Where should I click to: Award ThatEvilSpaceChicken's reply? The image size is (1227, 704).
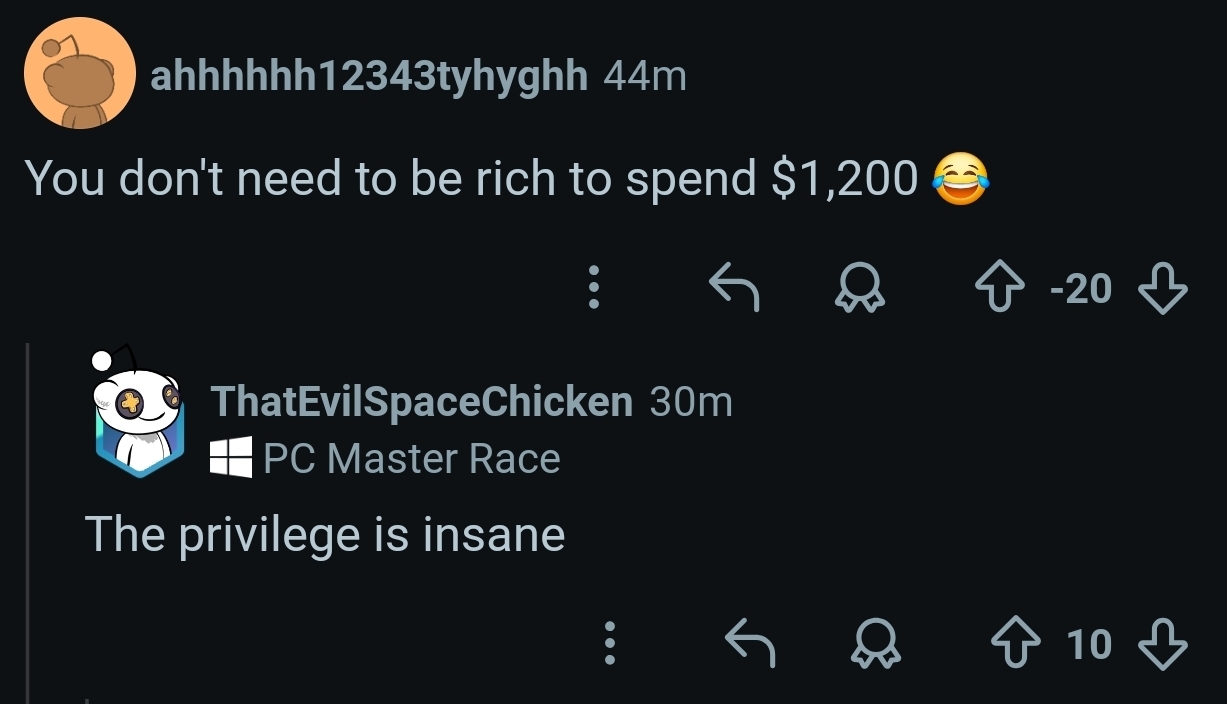tap(875, 644)
